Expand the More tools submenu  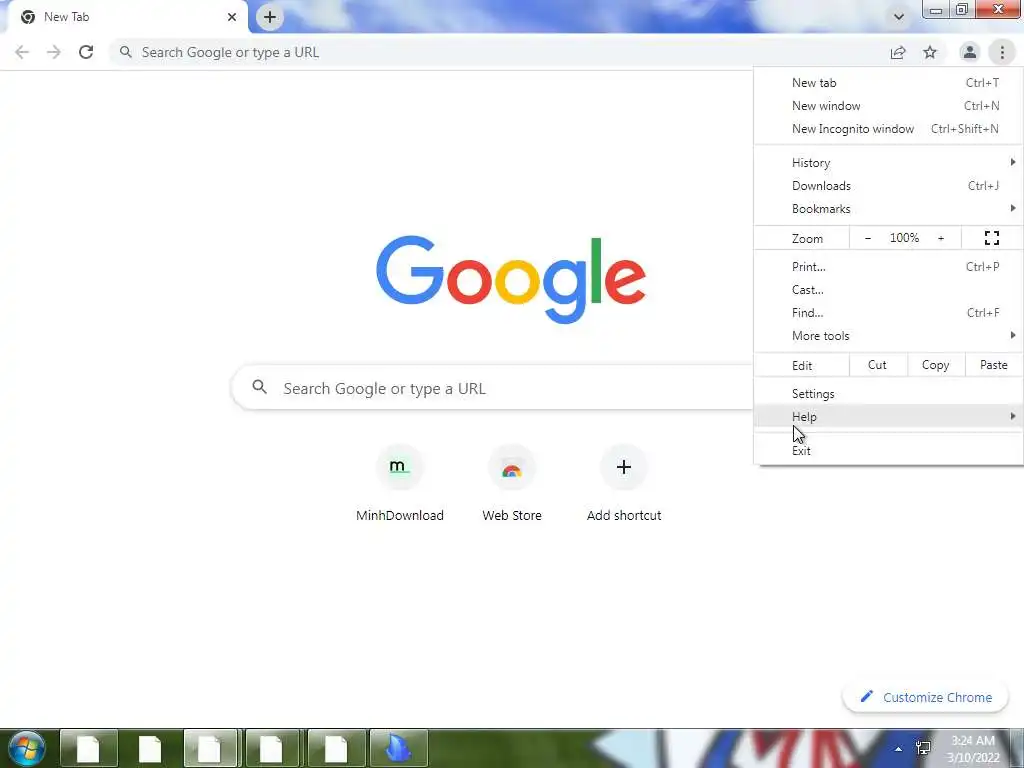pyautogui.click(x=888, y=336)
